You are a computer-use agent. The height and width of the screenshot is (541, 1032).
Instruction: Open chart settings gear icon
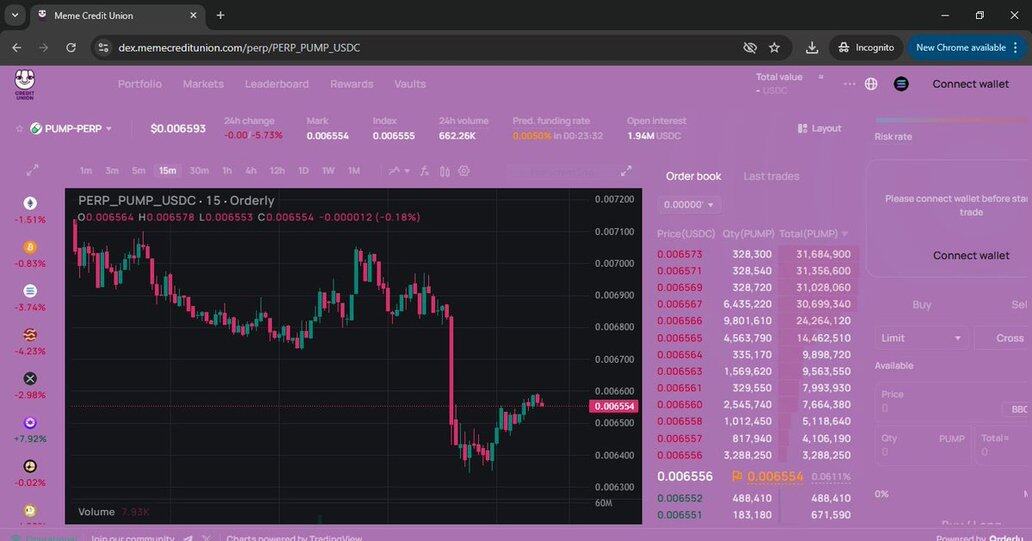tap(464, 171)
